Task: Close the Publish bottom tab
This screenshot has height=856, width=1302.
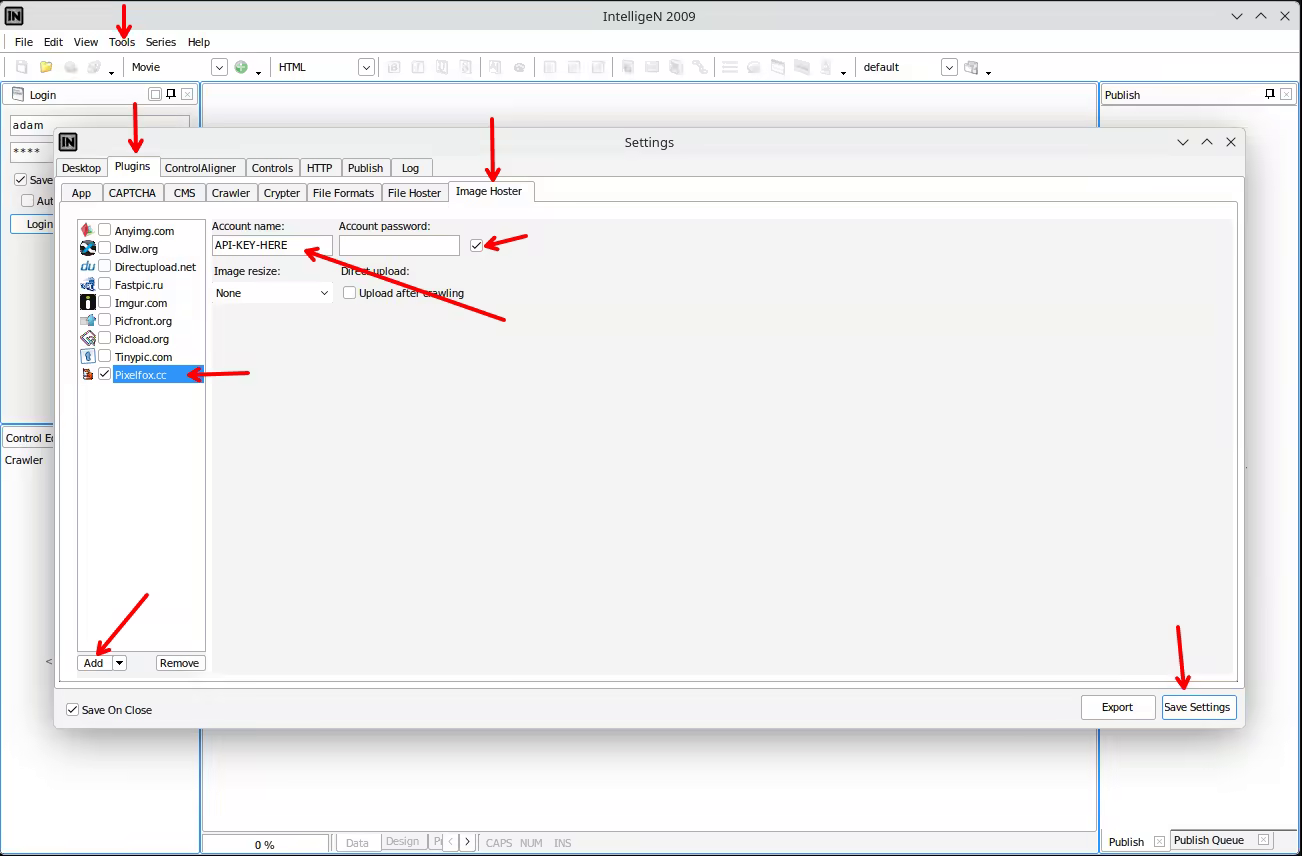Action: click(1159, 841)
